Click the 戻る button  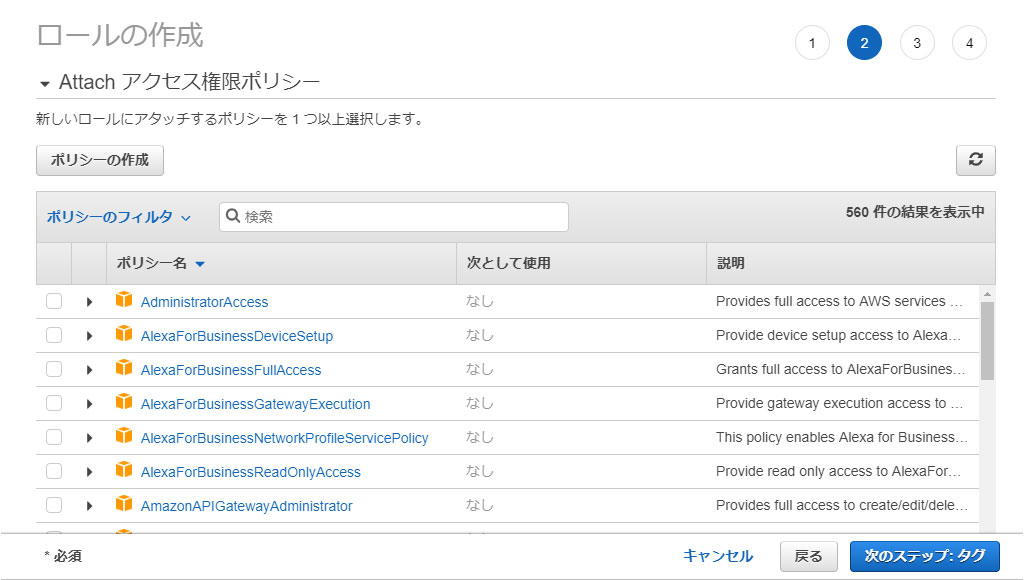point(808,556)
